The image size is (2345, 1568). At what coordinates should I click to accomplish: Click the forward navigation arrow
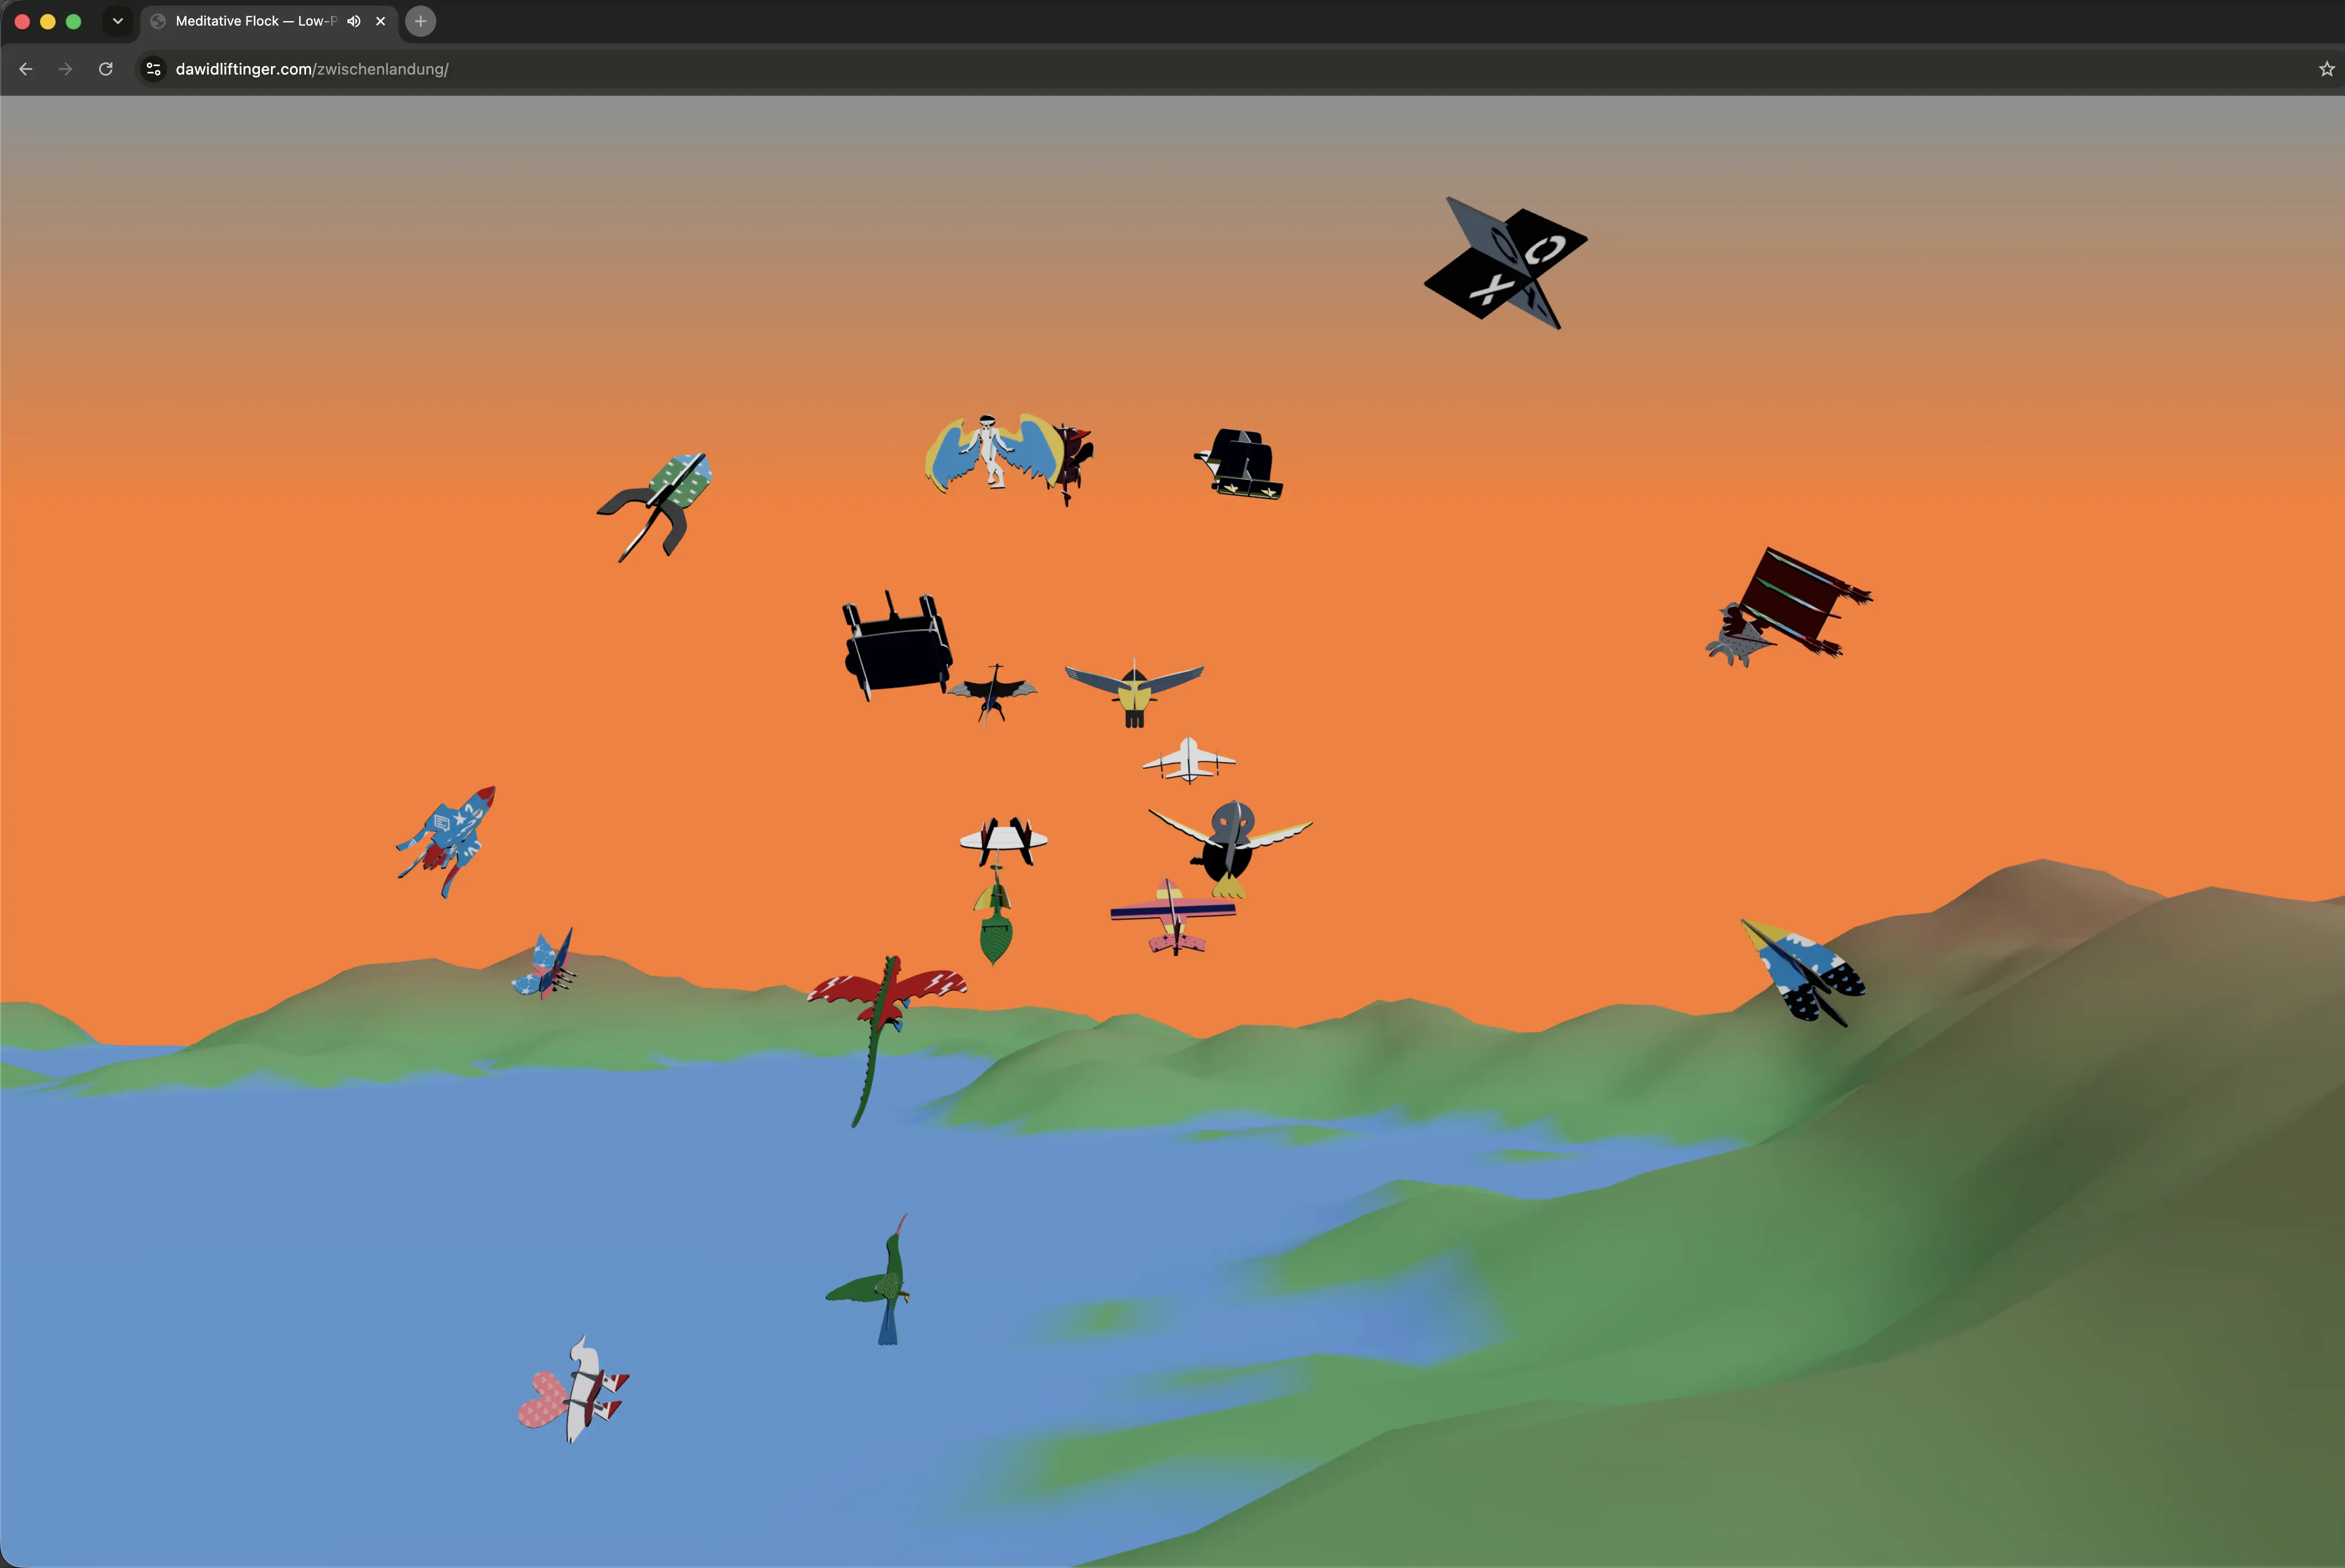[x=65, y=69]
